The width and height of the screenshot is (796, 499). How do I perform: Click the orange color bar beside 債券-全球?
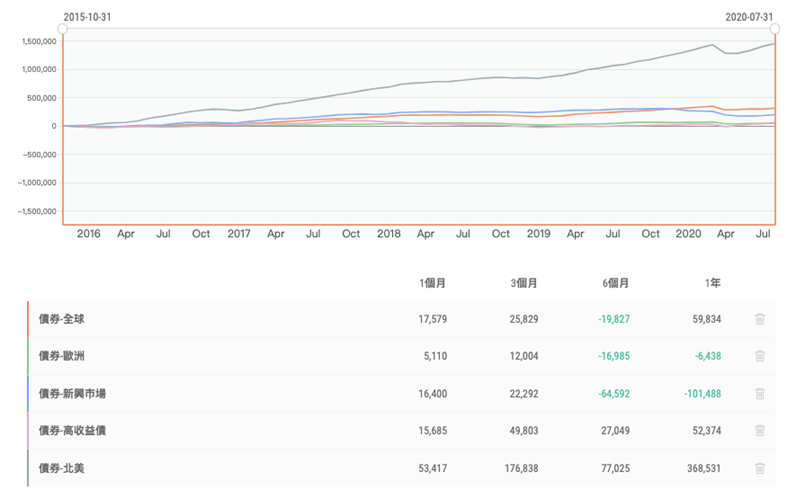28,319
